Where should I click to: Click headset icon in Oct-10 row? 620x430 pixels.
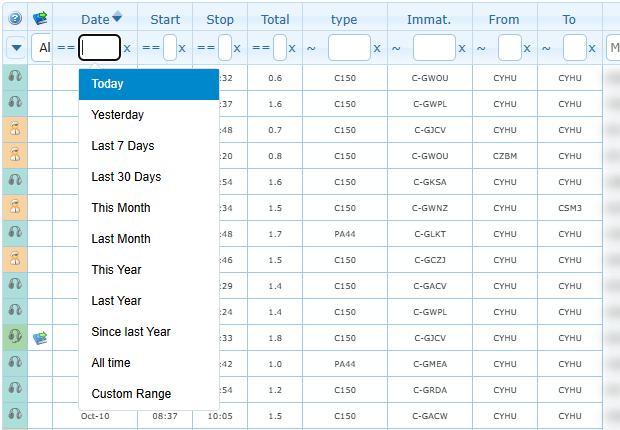point(15,414)
